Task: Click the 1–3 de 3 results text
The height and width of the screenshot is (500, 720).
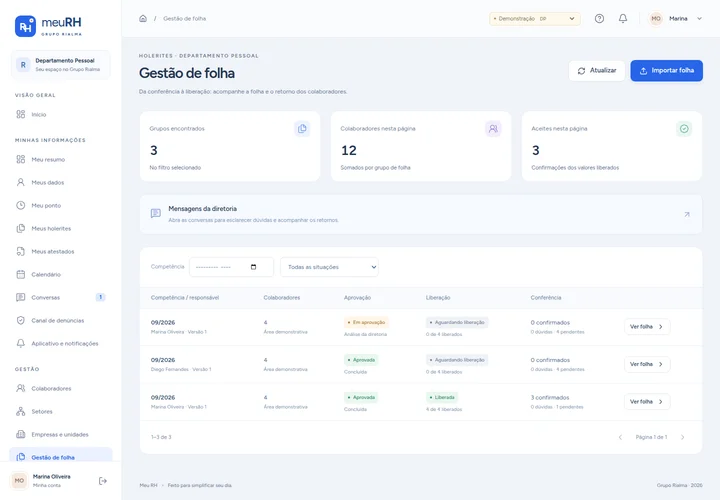Action: pyautogui.click(x=161, y=437)
